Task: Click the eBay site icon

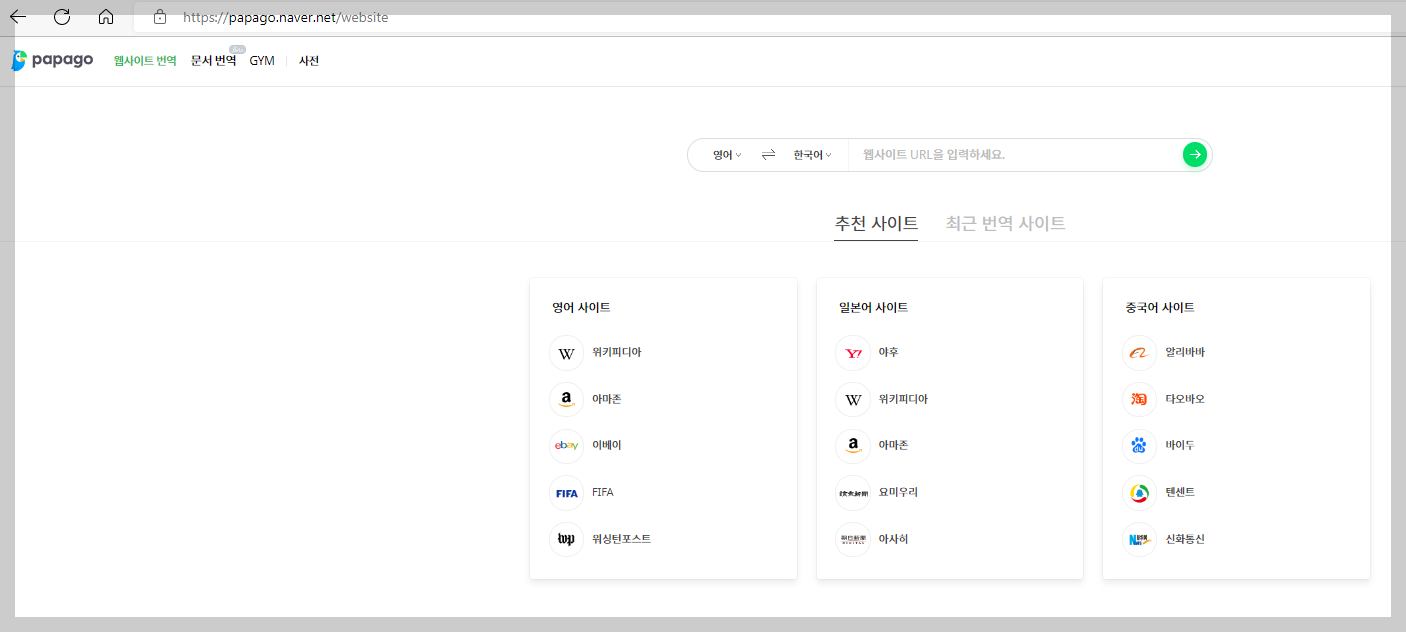Action: click(x=566, y=445)
